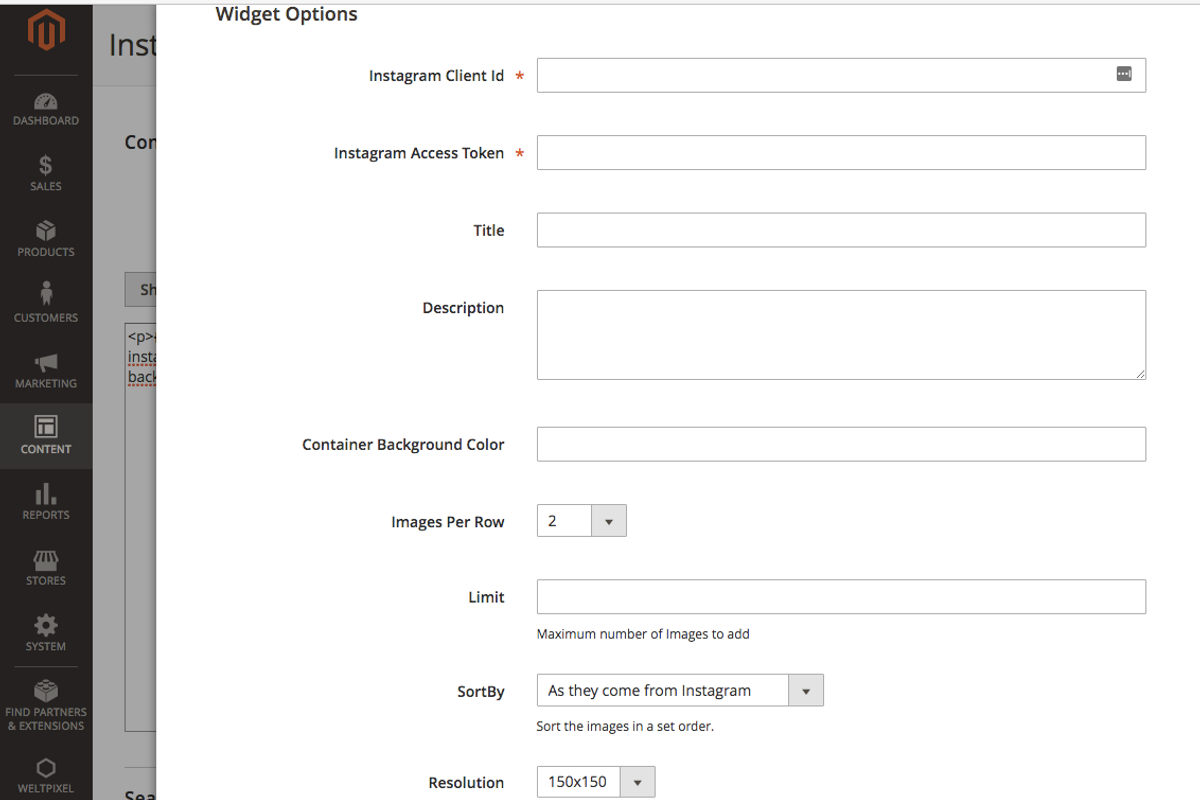This screenshot has width=1200, height=800.
Task: Open Find Partners & Extensions cube icon
Action: point(46,691)
